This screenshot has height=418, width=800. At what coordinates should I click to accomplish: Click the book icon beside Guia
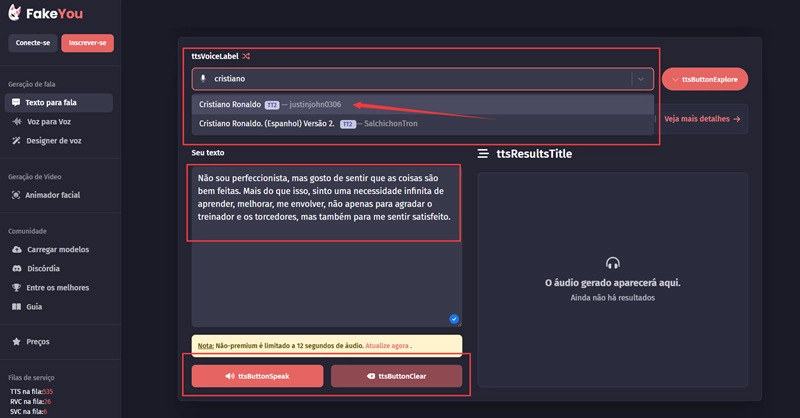coord(16,307)
